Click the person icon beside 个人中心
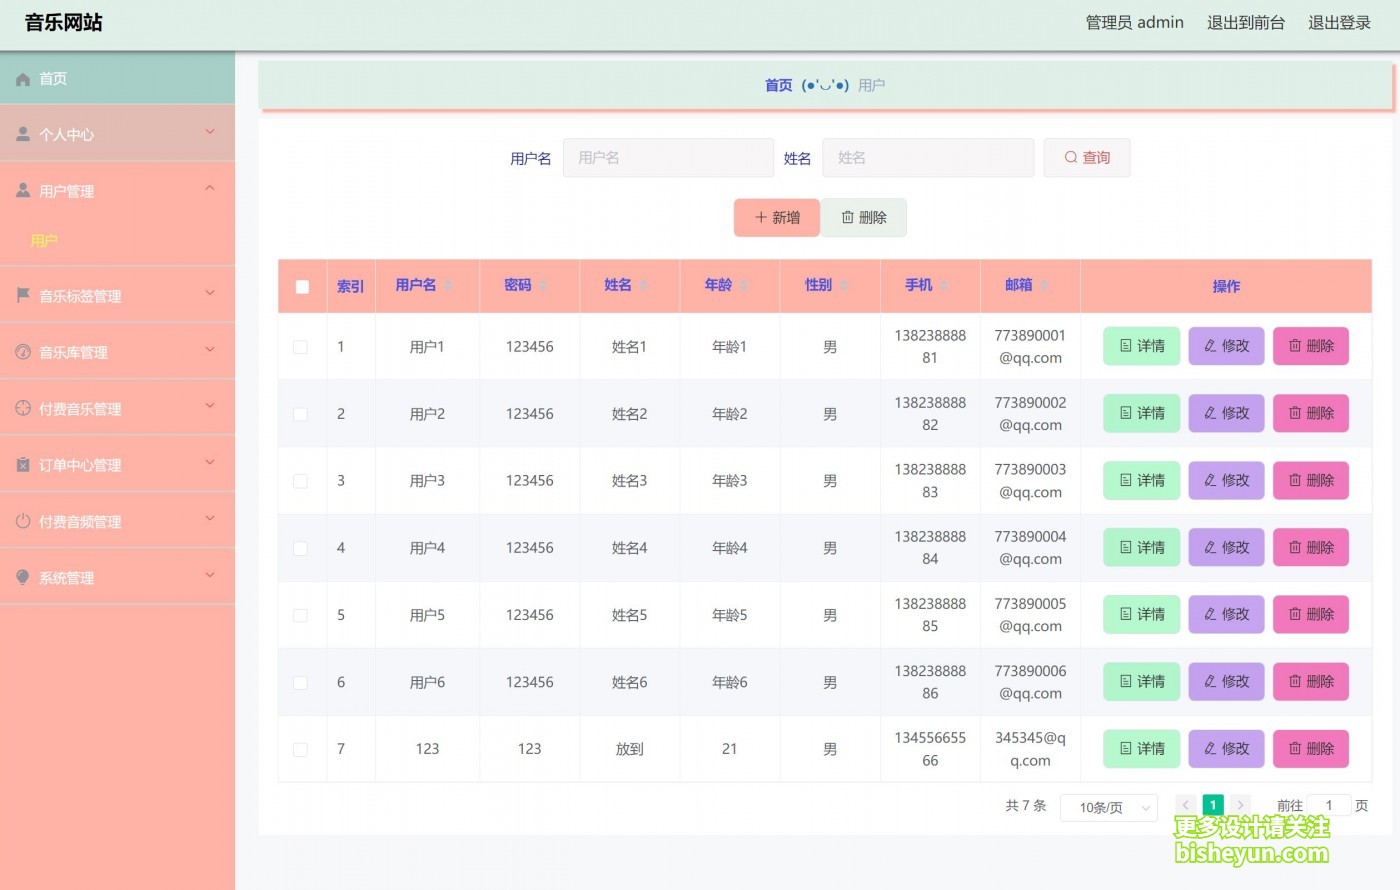The image size is (1400, 890). point(23,134)
